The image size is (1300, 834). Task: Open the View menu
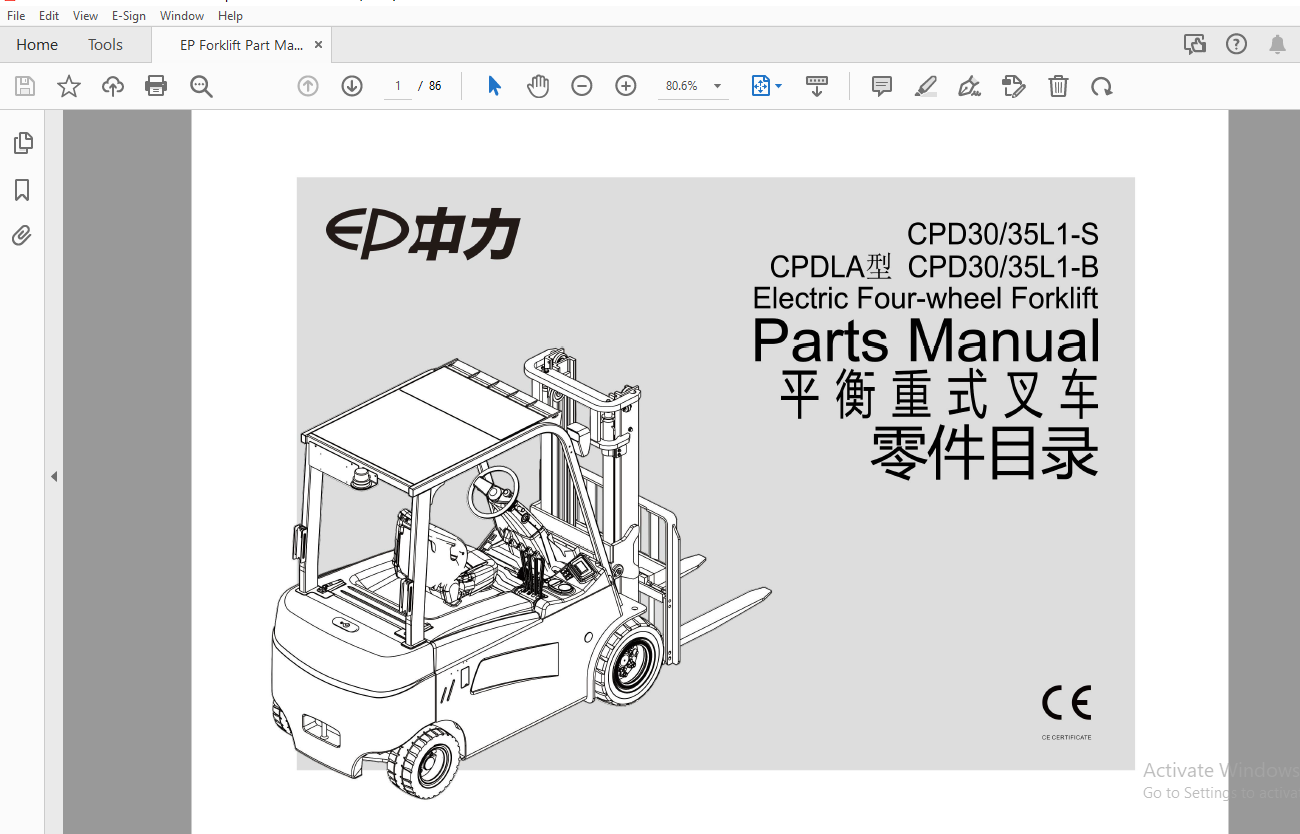(x=86, y=16)
